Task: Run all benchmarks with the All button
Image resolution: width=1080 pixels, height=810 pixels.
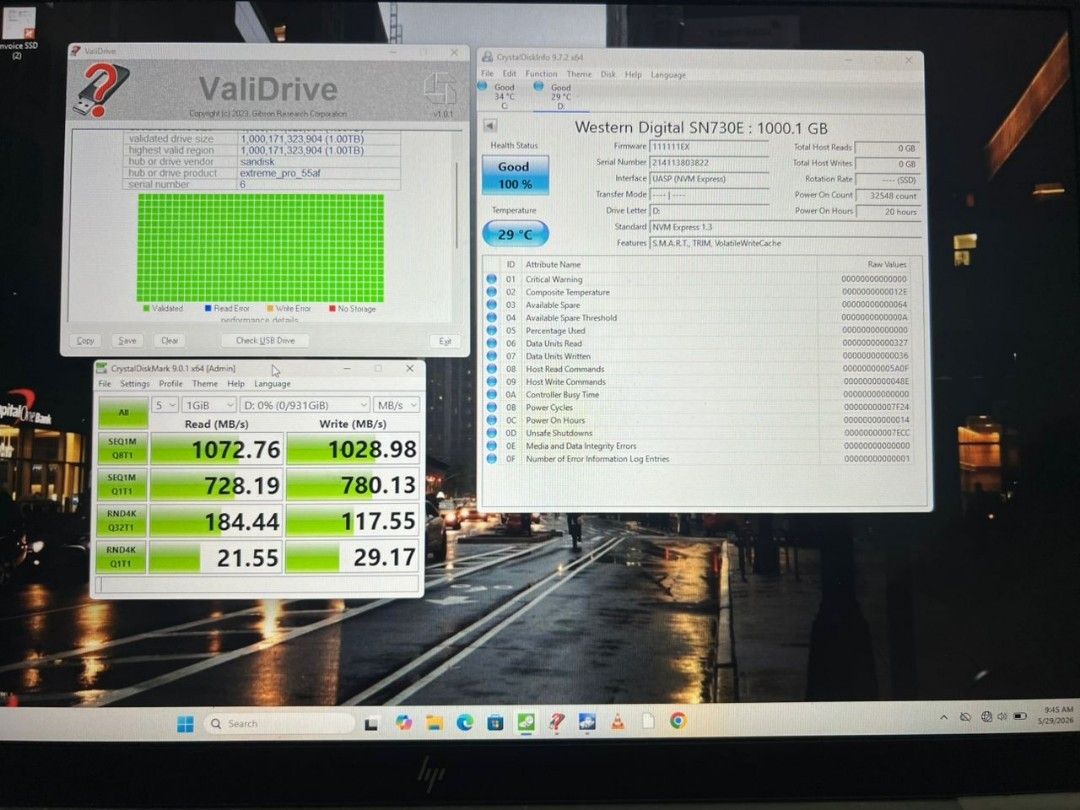Action: [x=123, y=412]
